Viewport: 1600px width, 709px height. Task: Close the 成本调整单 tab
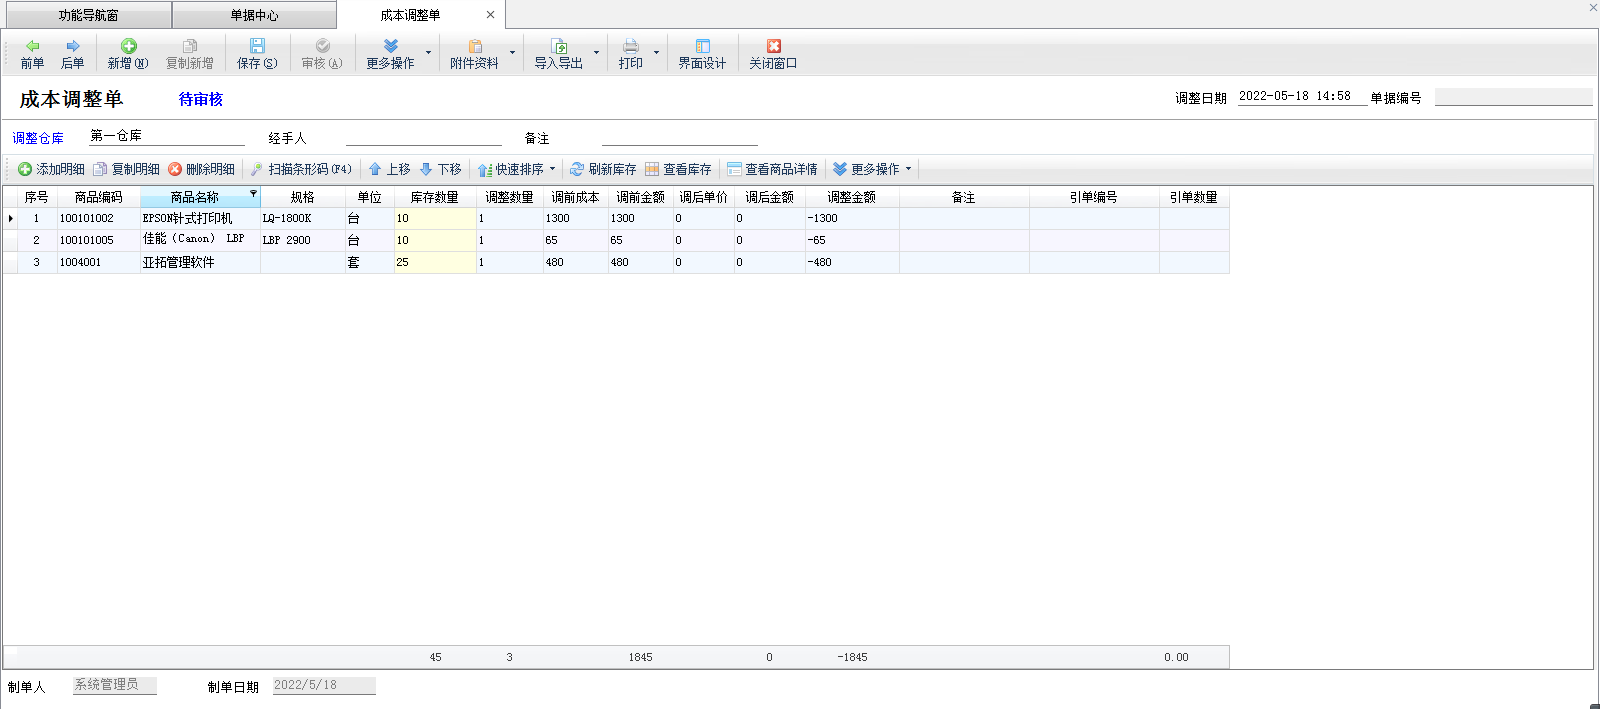tap(490, 15)
